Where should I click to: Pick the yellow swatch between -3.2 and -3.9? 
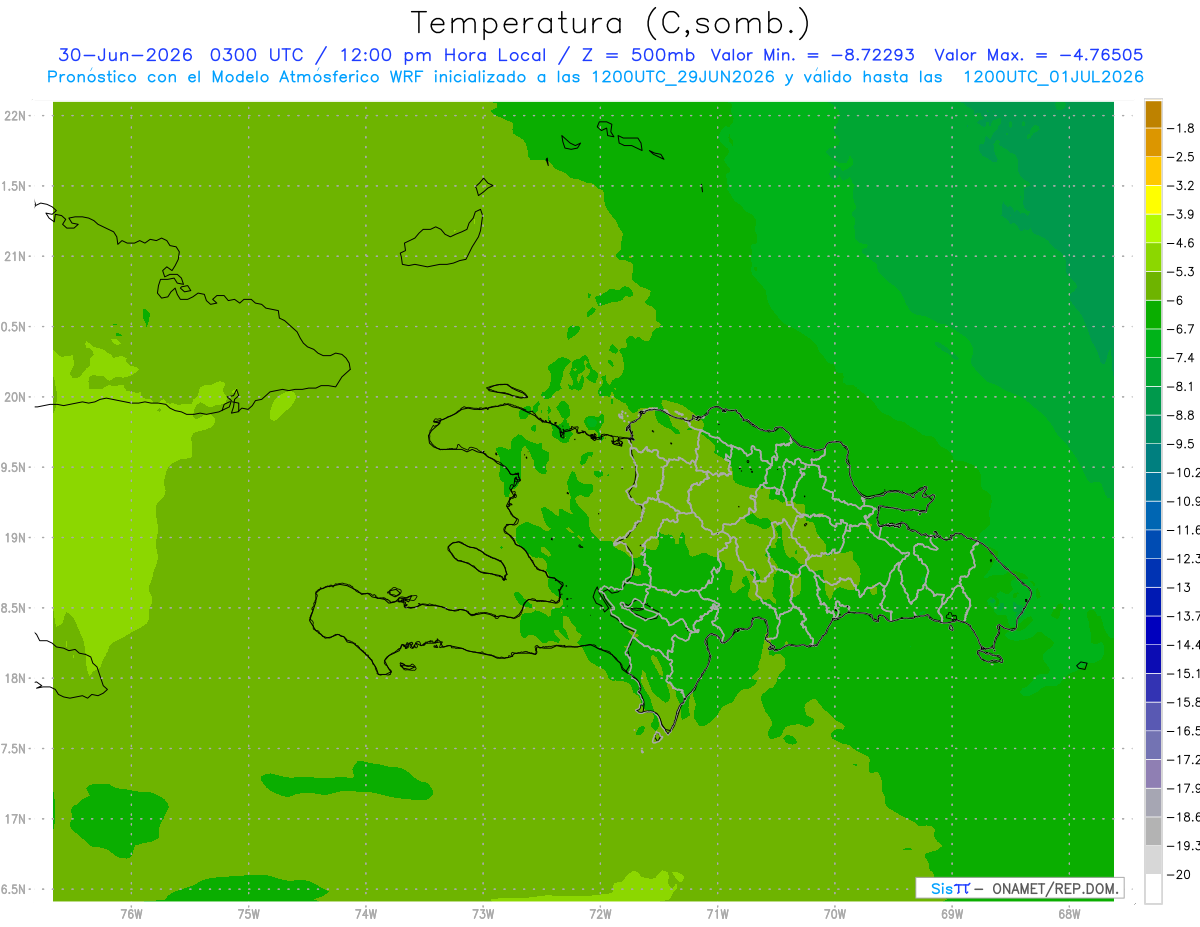click(1153, 200)
